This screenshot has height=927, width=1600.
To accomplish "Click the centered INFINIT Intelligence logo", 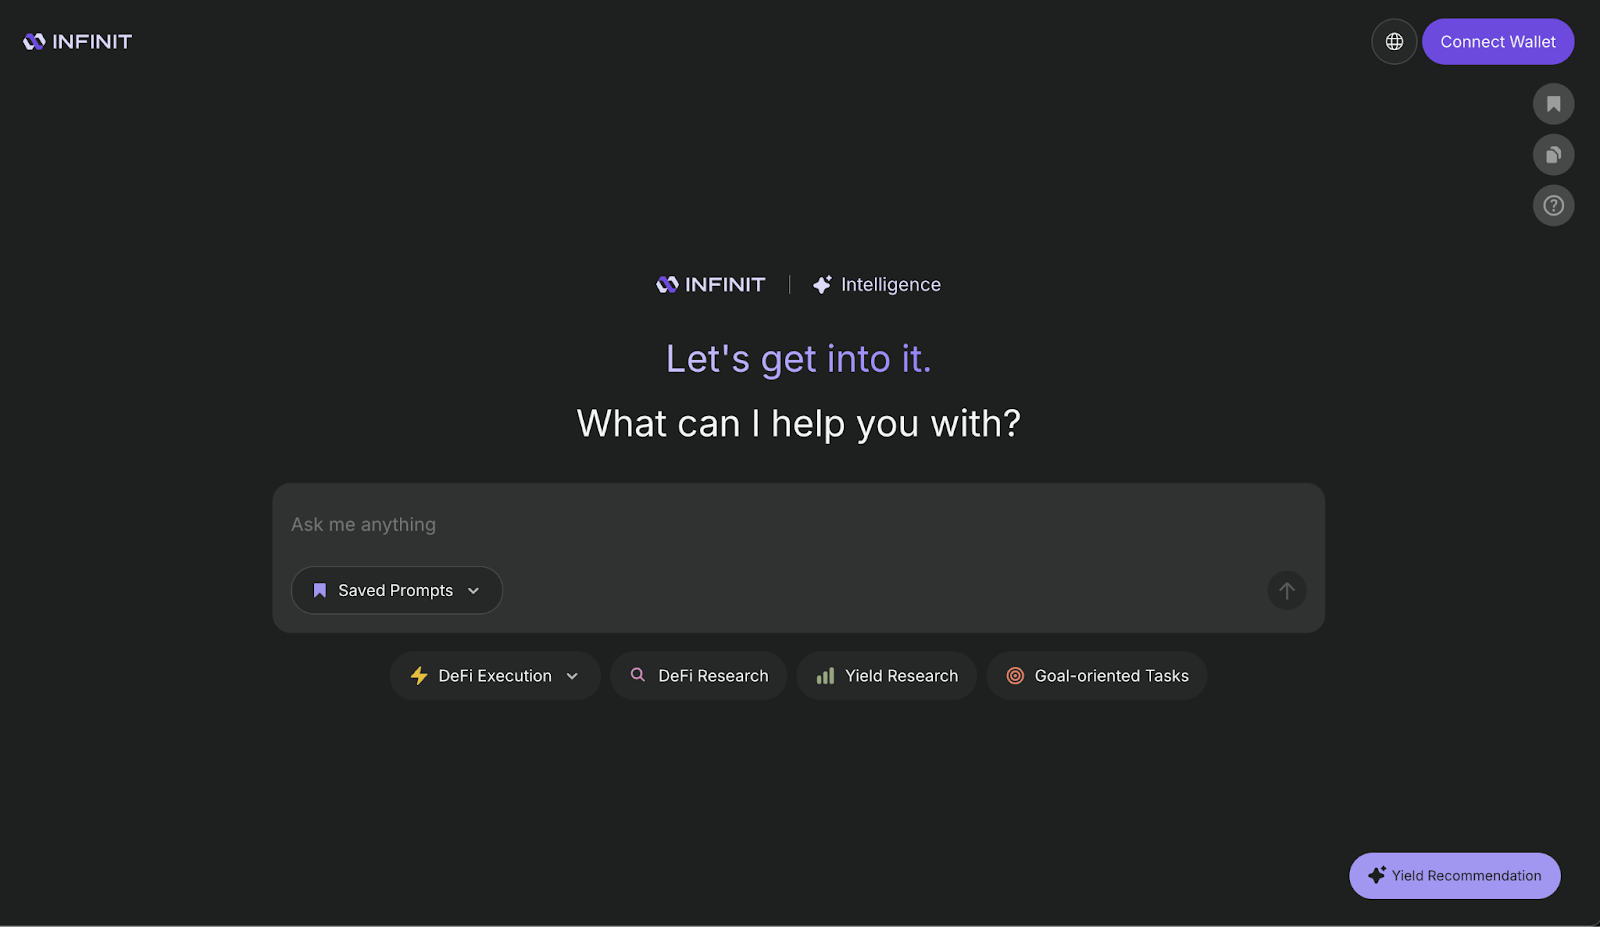I will click(x=711, y=285).
